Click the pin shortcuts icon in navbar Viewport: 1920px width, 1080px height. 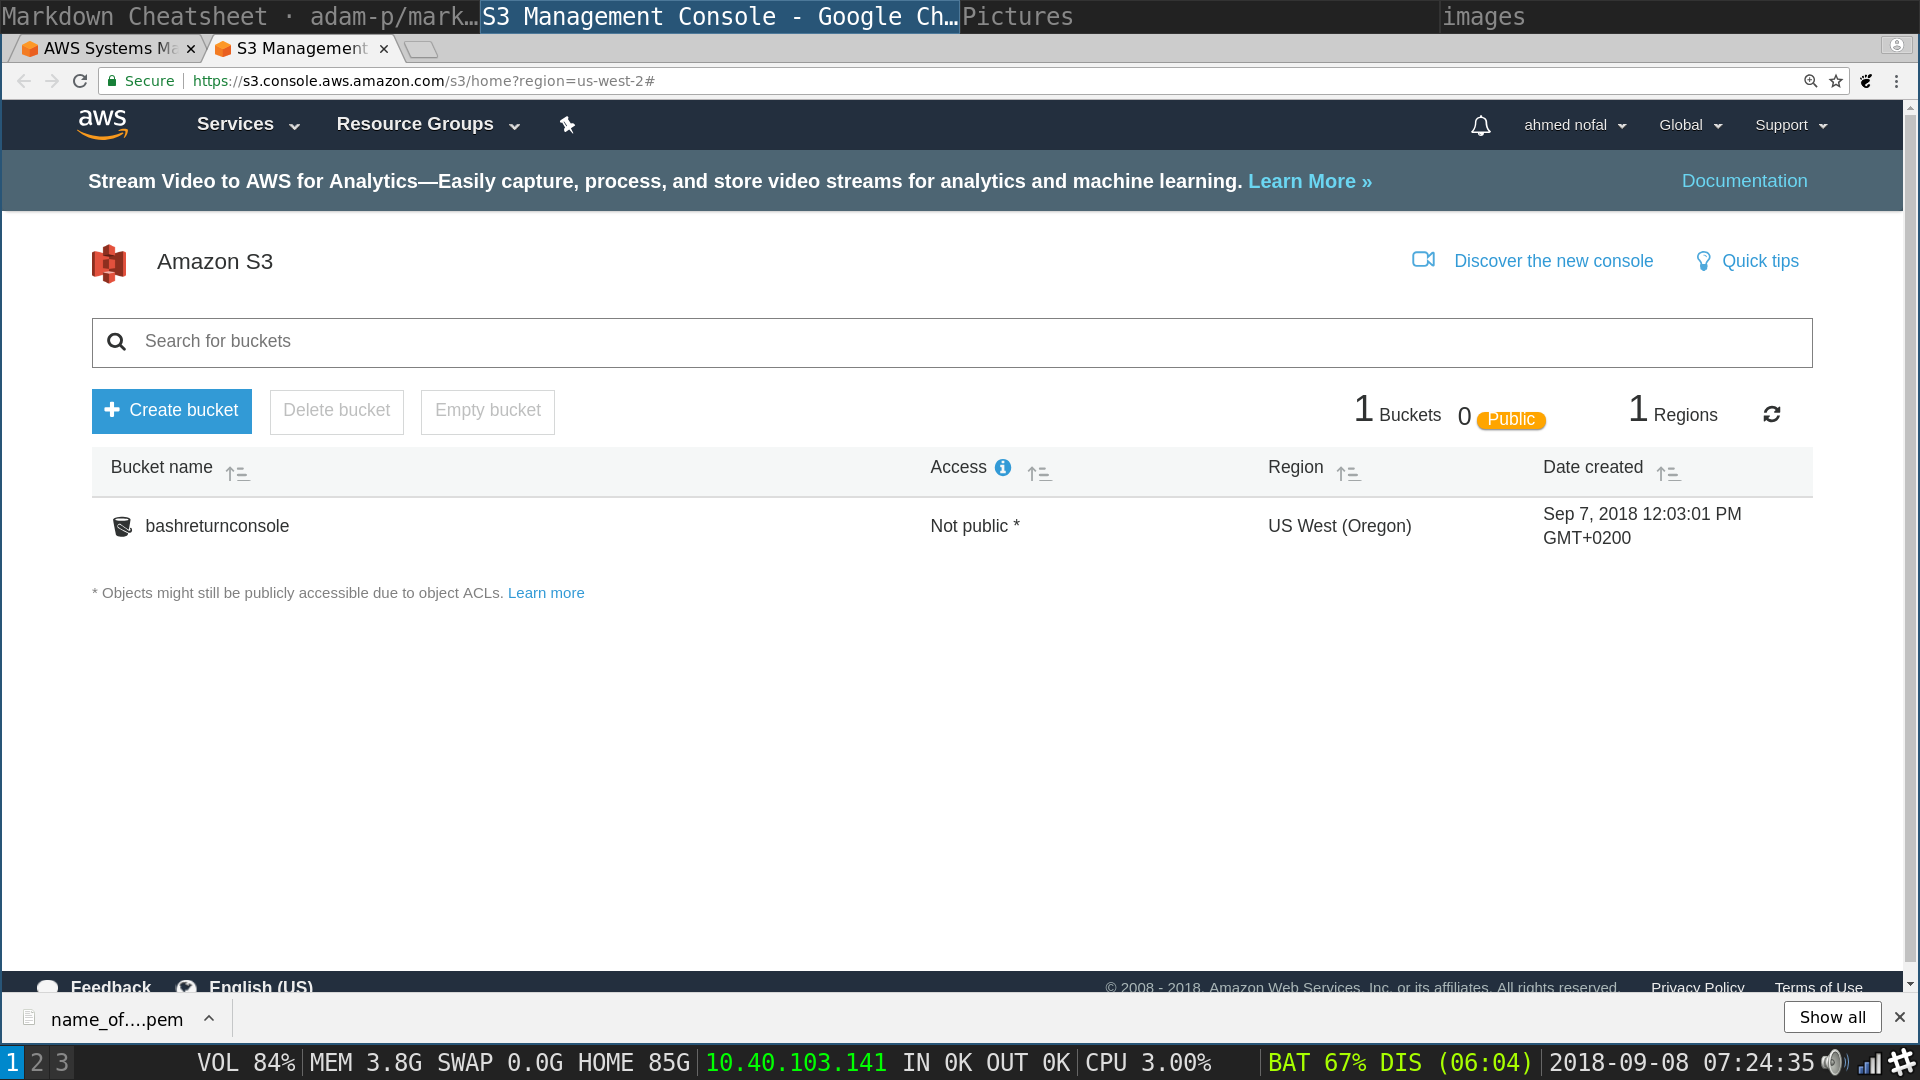click(x=567, y=125)
